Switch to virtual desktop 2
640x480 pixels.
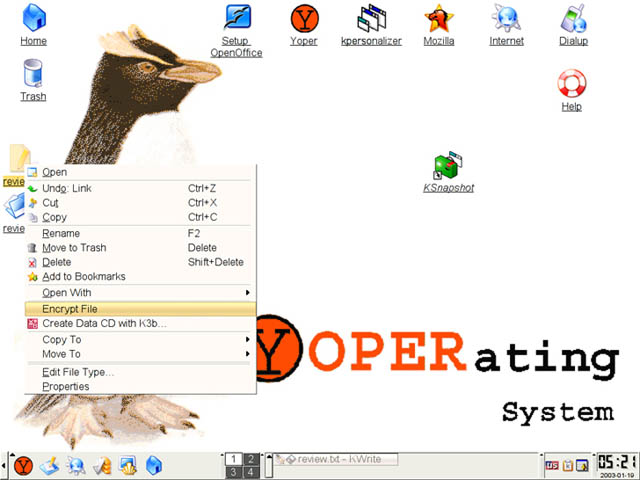tap(251, 459)
